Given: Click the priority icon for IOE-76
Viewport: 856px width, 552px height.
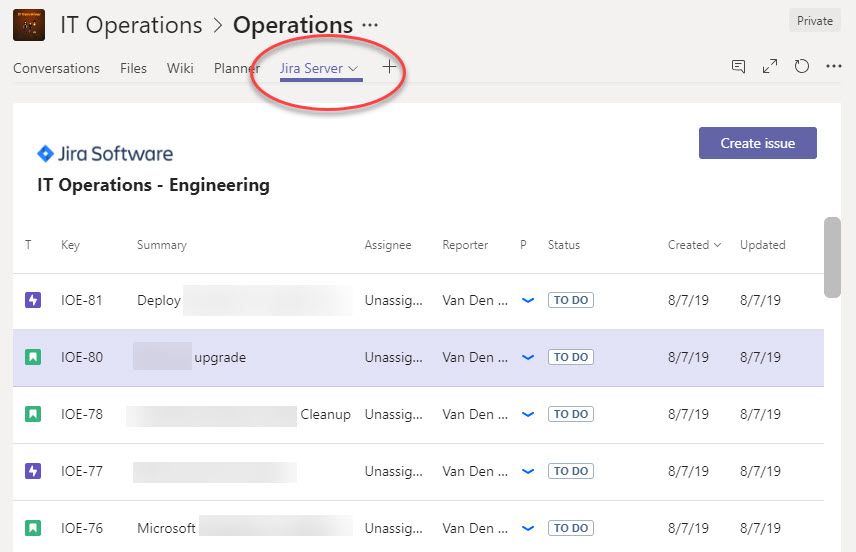Looking at the screenshot, I should [528, 528].
